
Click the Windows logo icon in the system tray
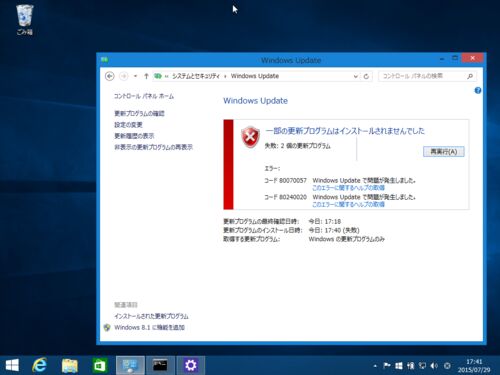399,366
